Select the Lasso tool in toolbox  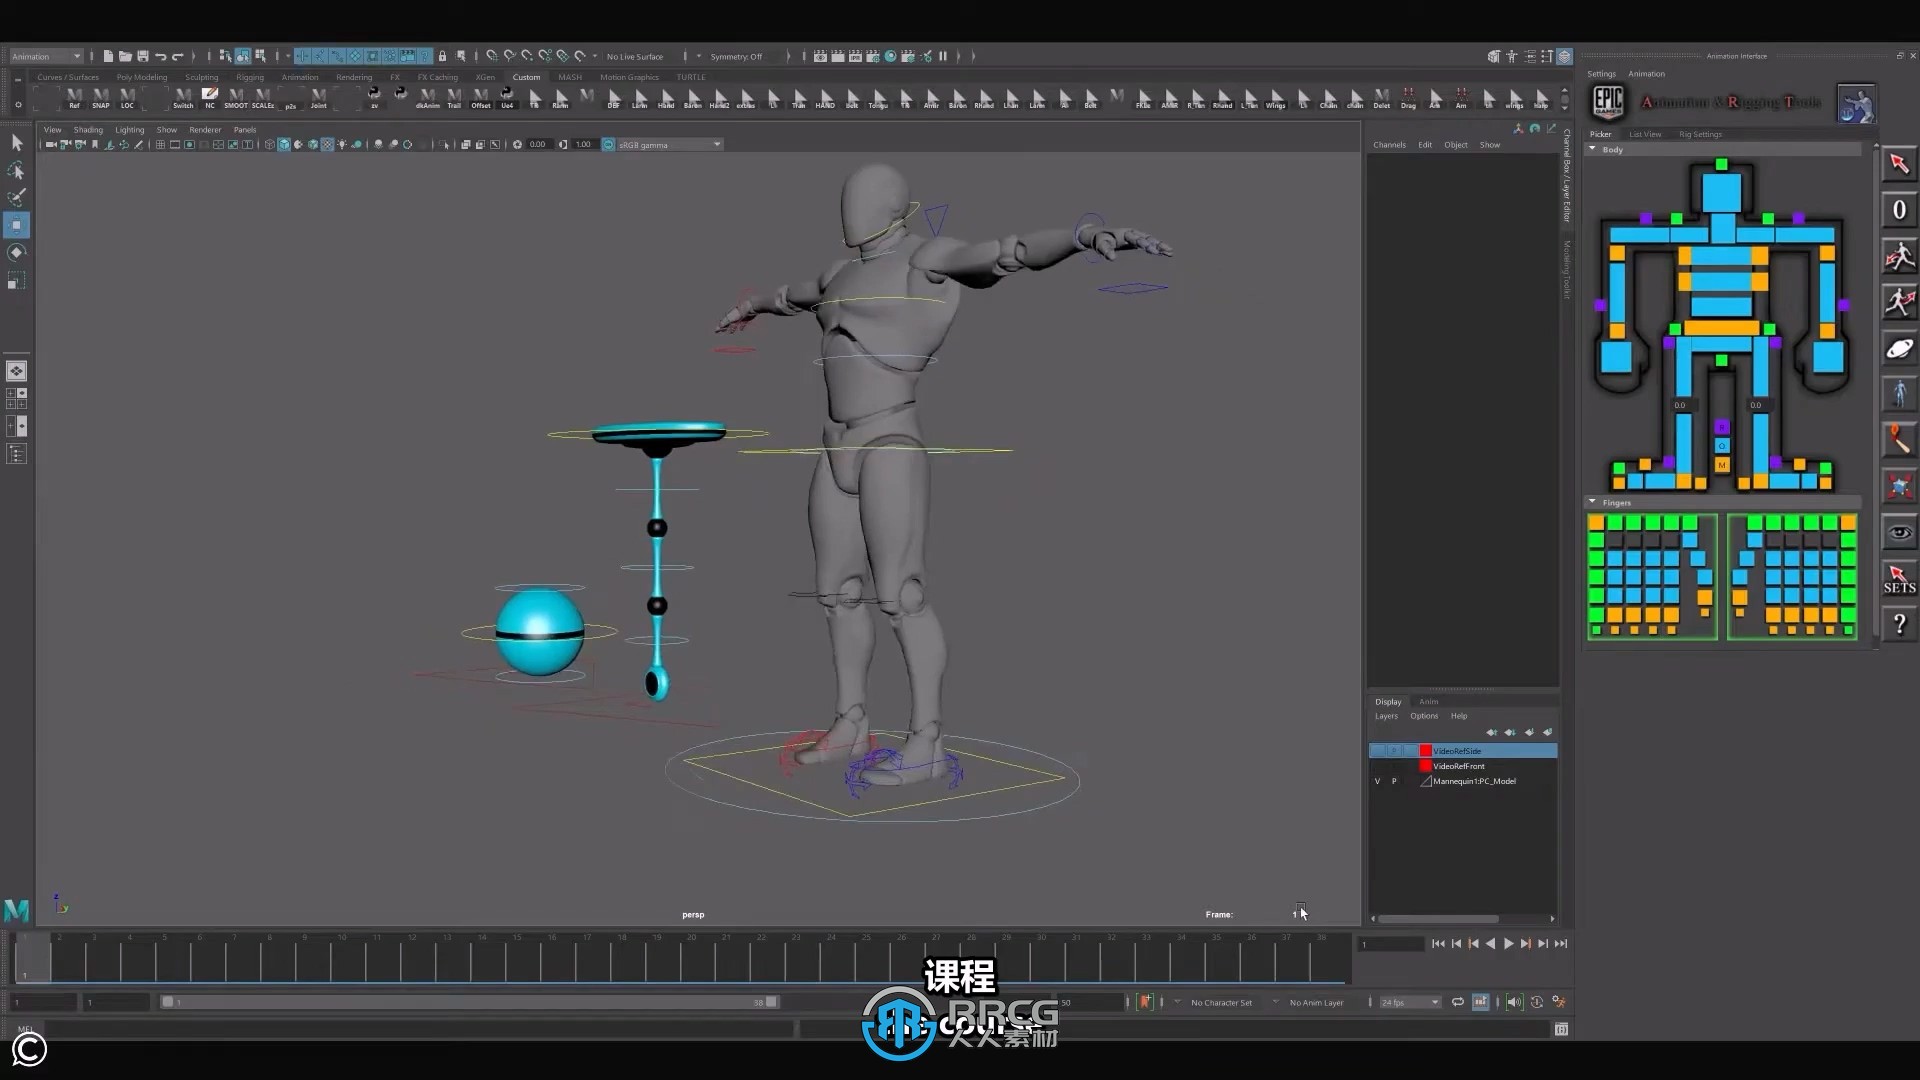16,170
